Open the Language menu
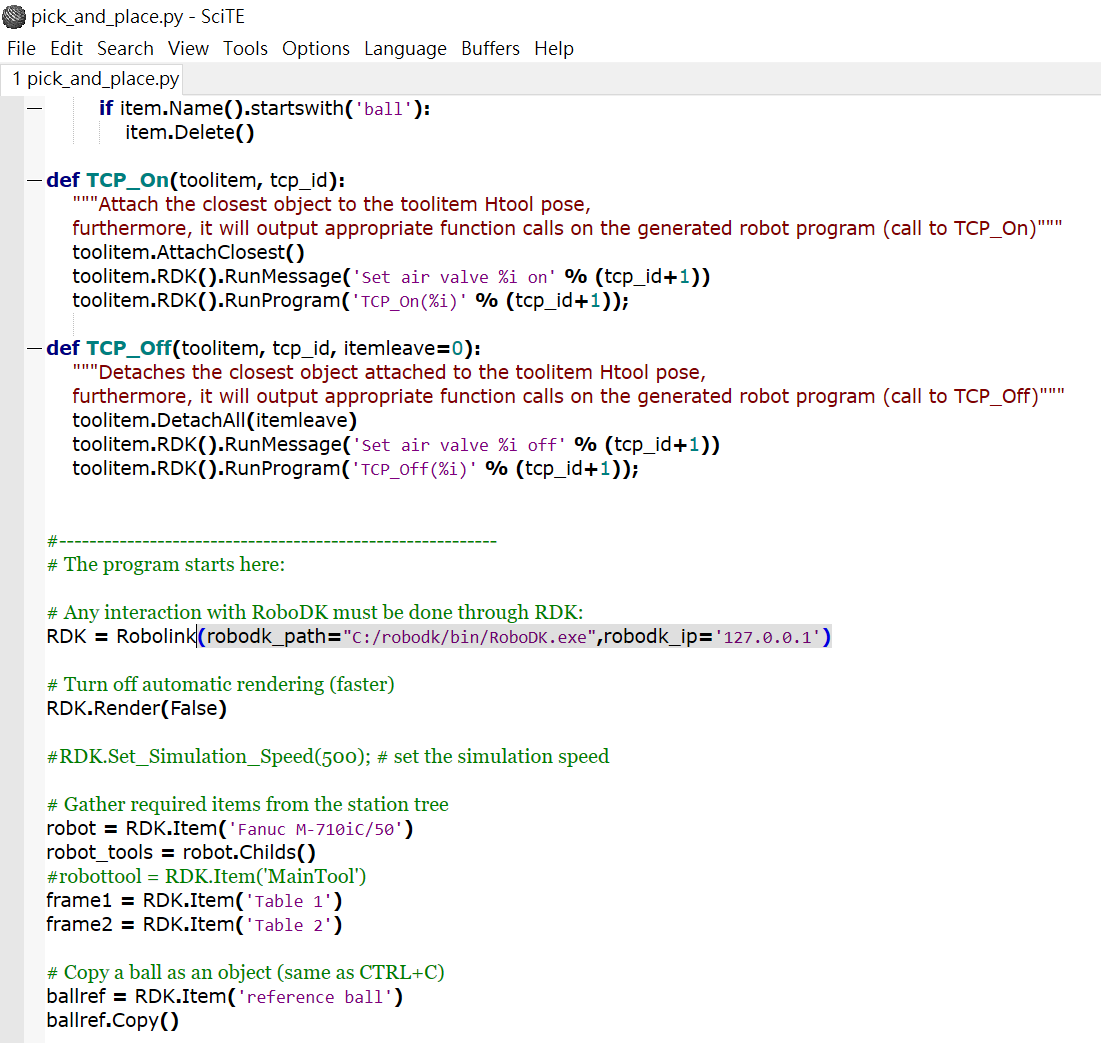Screen dimensions: 1101x1043 (x=405, y=48)
